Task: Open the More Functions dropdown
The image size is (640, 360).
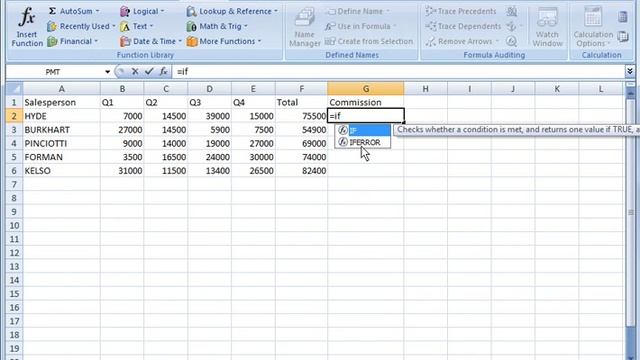Action: click(x=223, y=41)
